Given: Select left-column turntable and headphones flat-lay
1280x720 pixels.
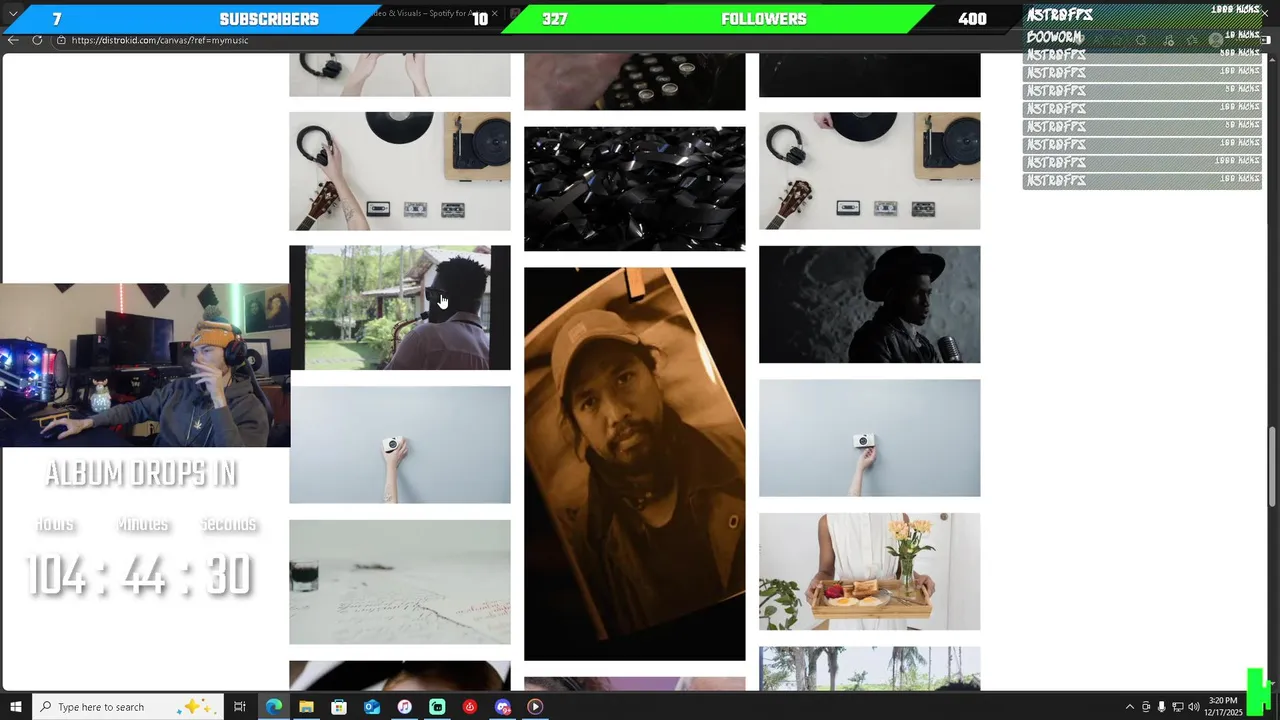Looking at the screenshot, I should click(x=400, y=171).
